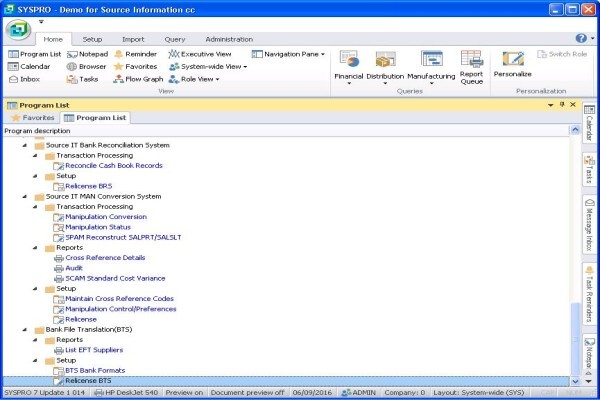
Task: Open the Distribution queries menu
Action: coord(385,67)
